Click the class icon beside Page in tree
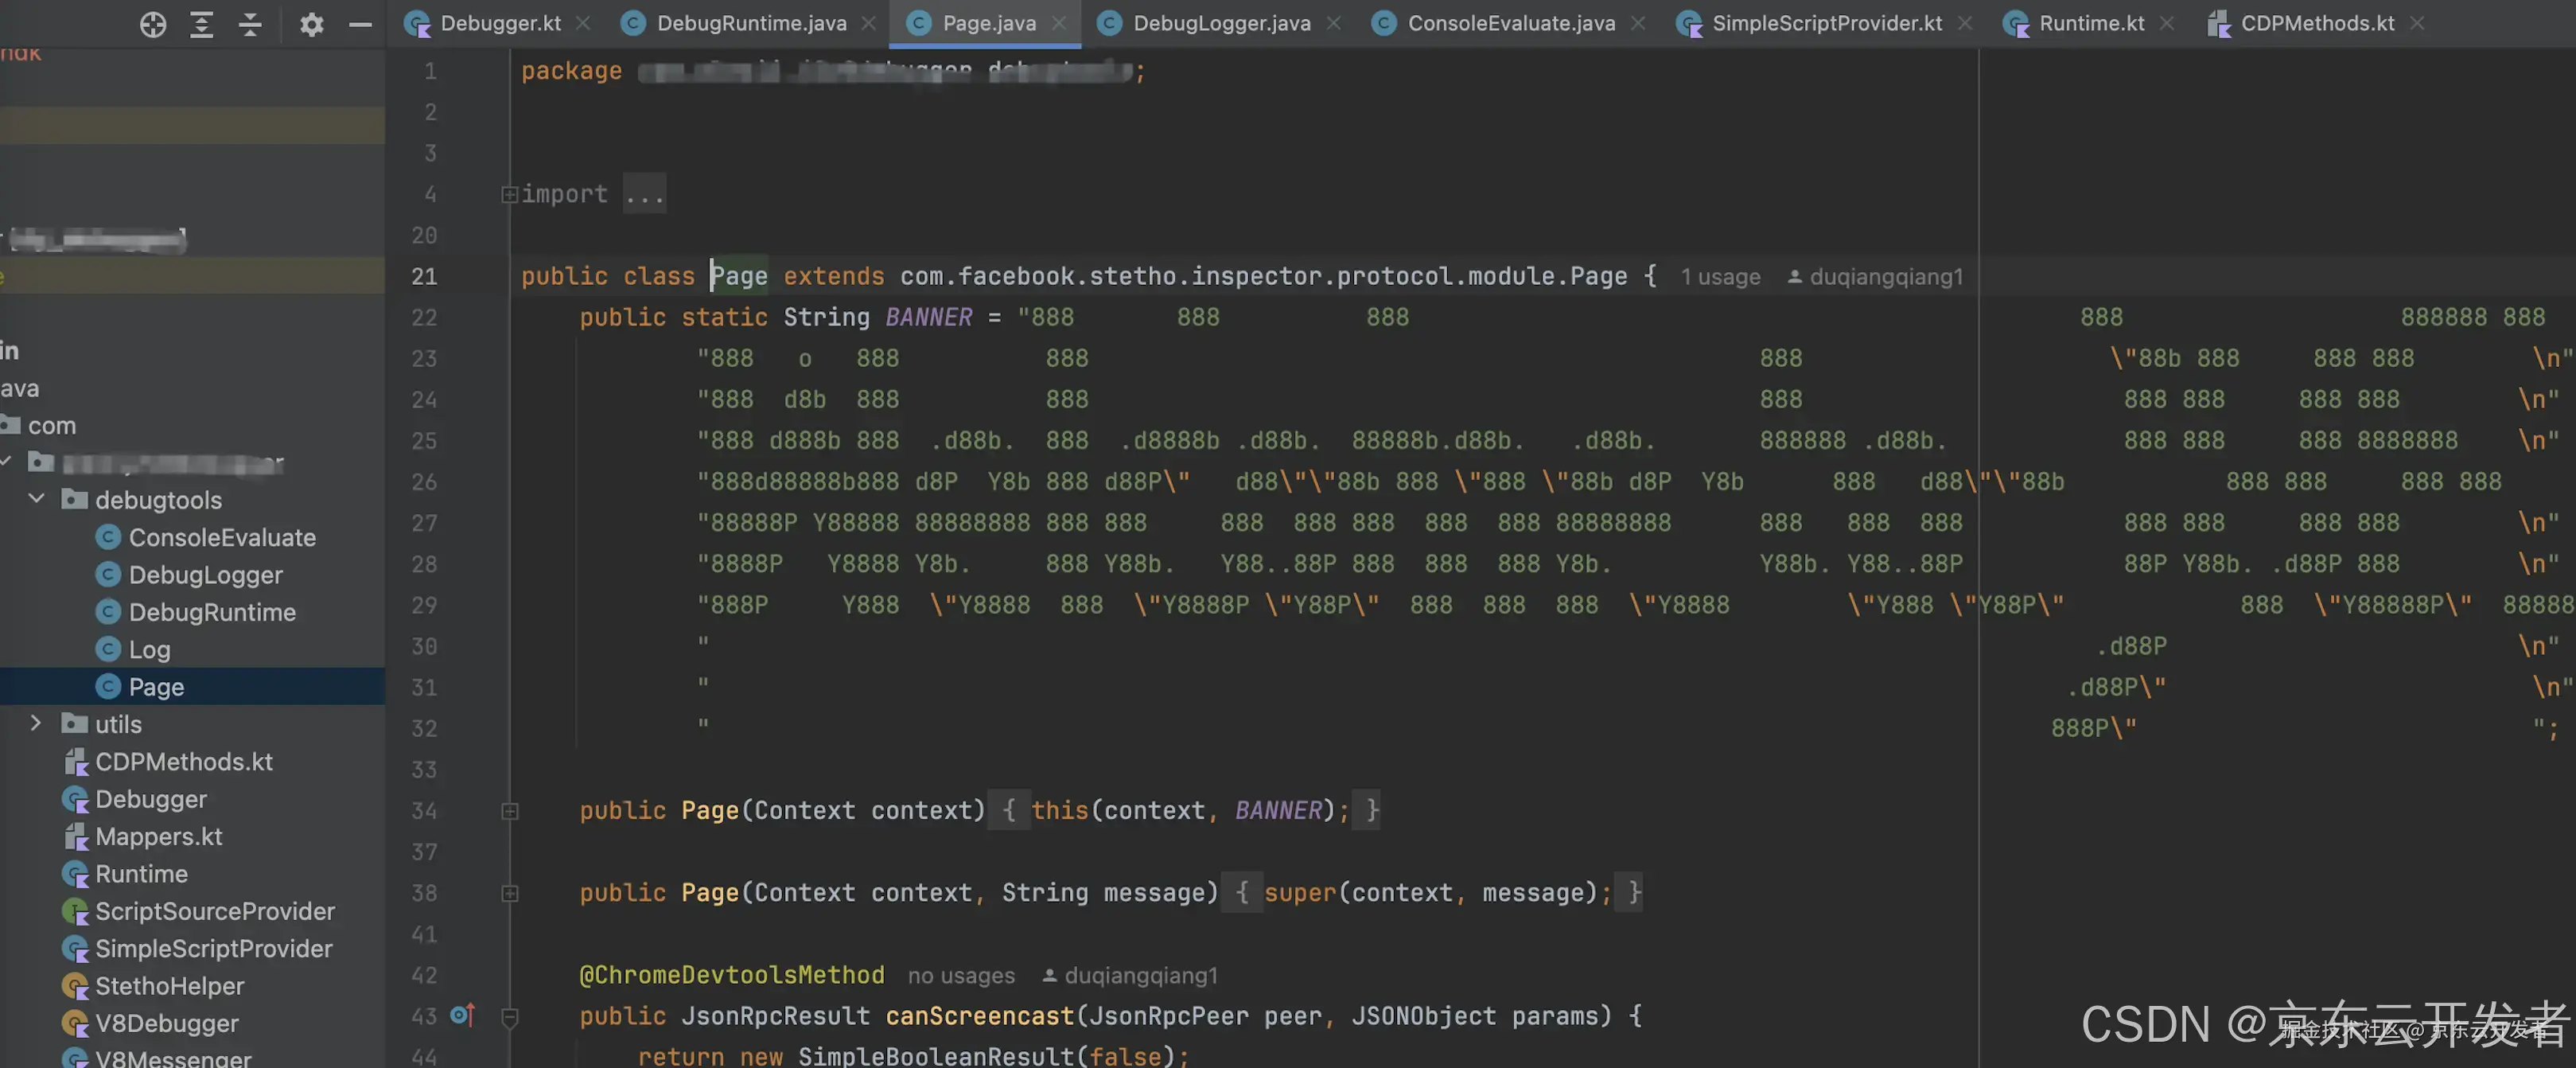The height and width of the screenshot is (1068, 2576). (x=108, y=686)
